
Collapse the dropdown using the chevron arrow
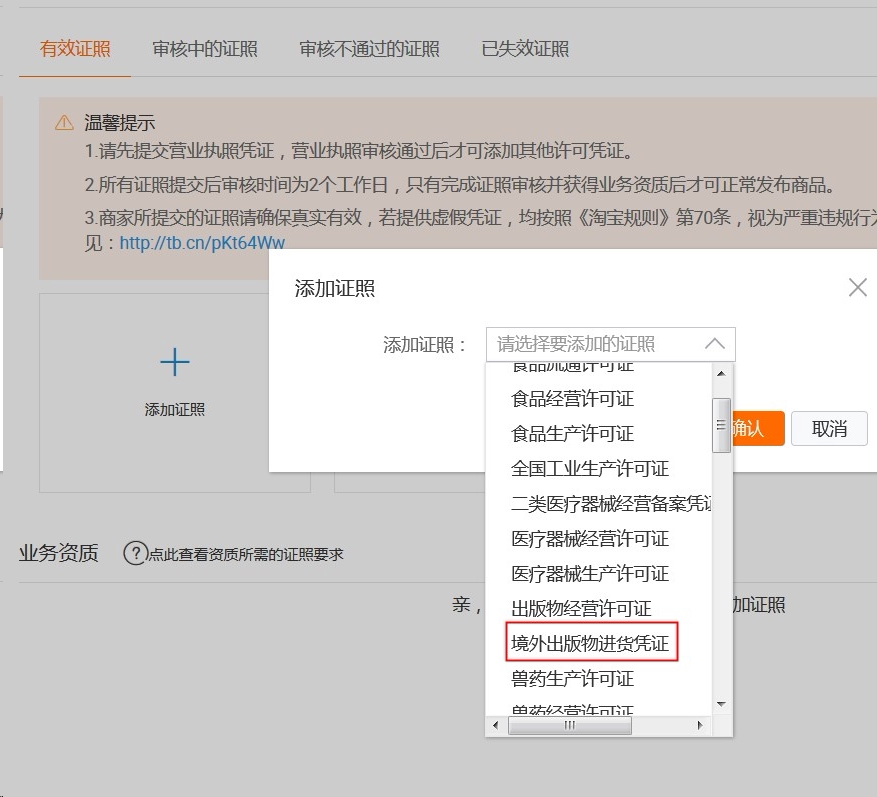714,344
